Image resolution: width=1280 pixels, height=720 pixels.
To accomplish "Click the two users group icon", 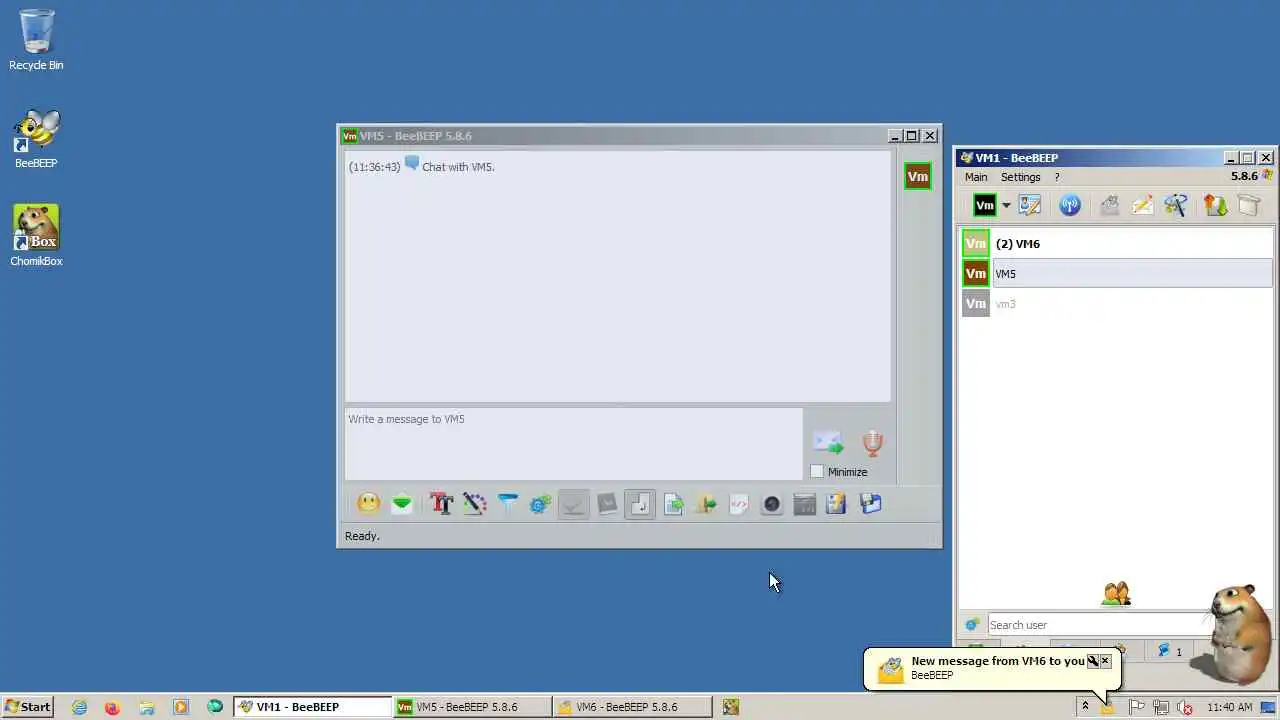I will (1116, 594).
